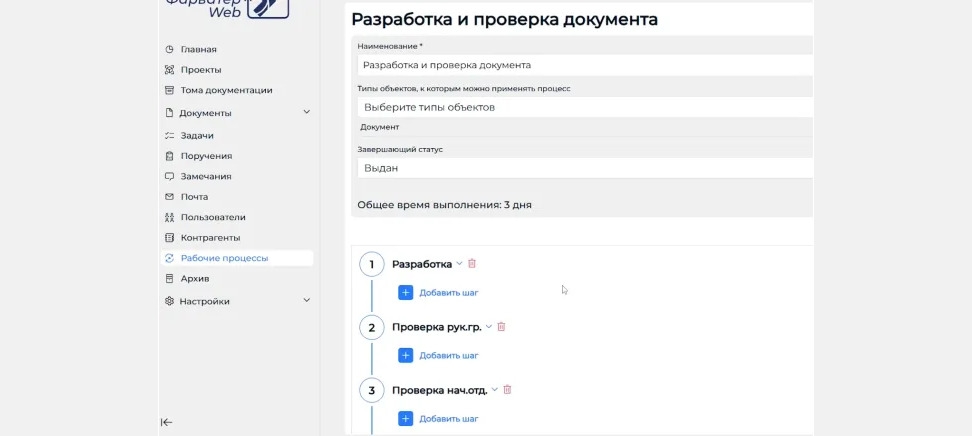The width and height of the screenshot is (972, 436).
Task: Click the Рабочие процессы cycle icon
Action: click(169, 259)
